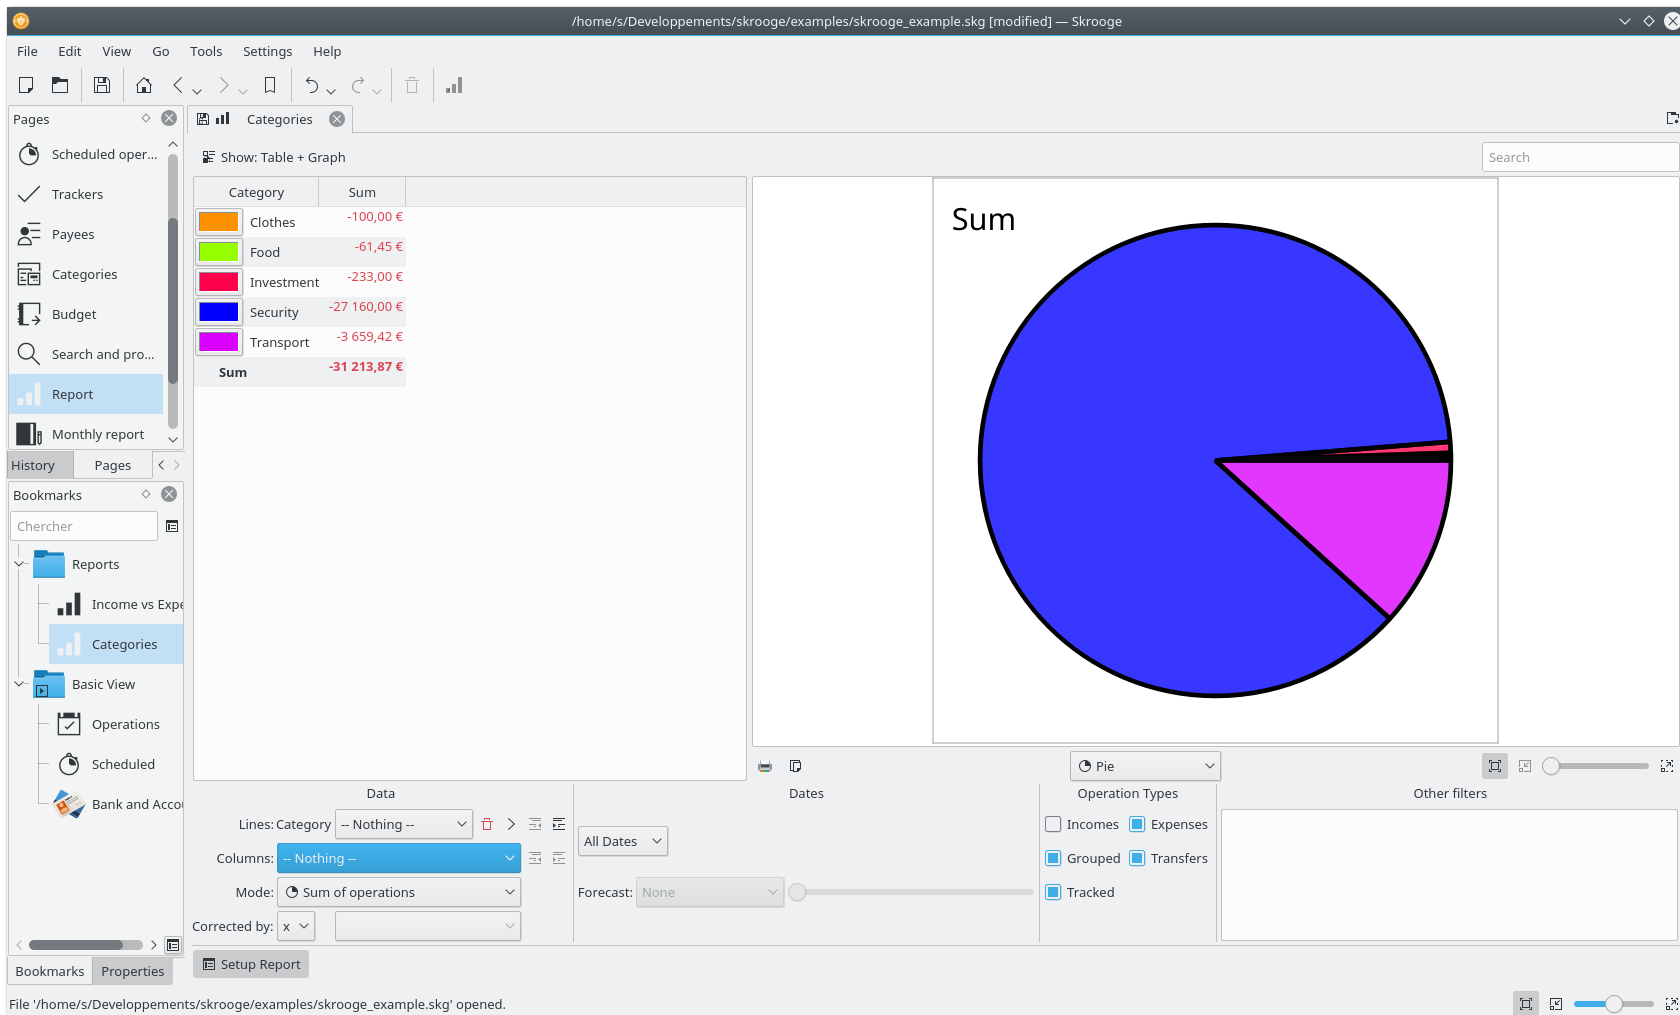1680x1015 pixels.
Task: Click the Save icon in the toolbar
Action: pyautogui.click(x=101, y=86)
